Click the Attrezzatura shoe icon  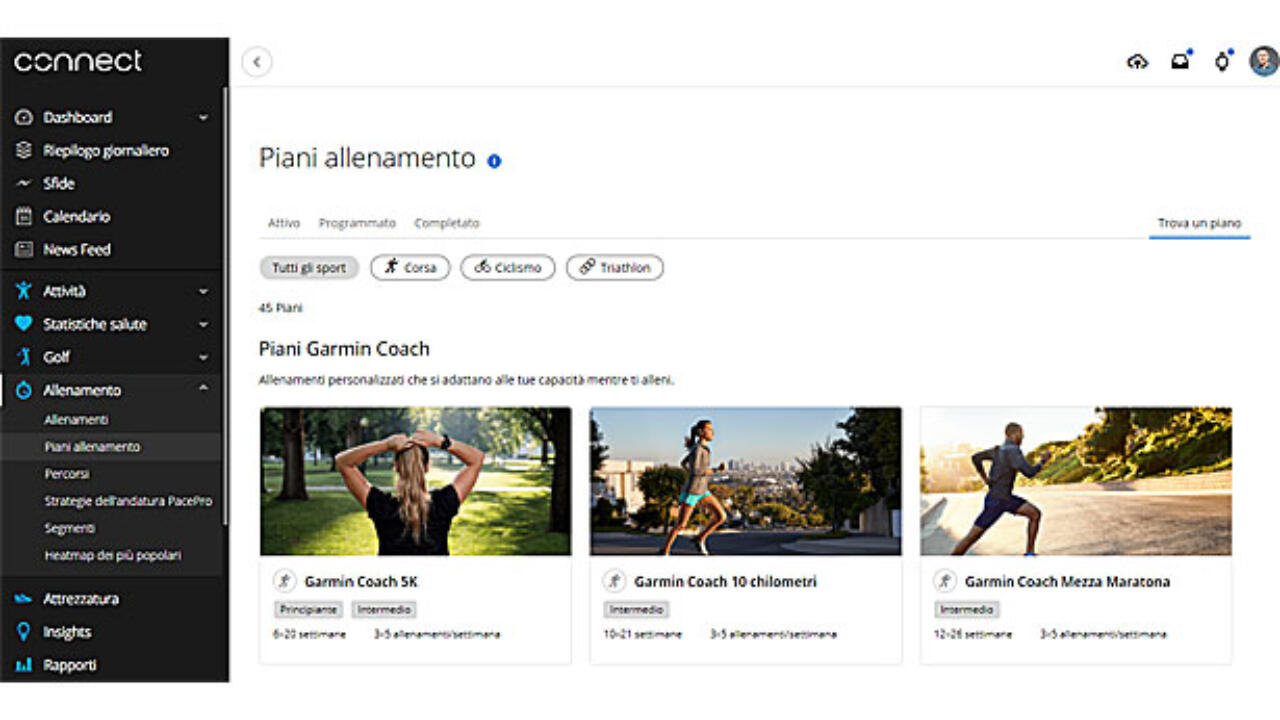(x=24, y=599)
